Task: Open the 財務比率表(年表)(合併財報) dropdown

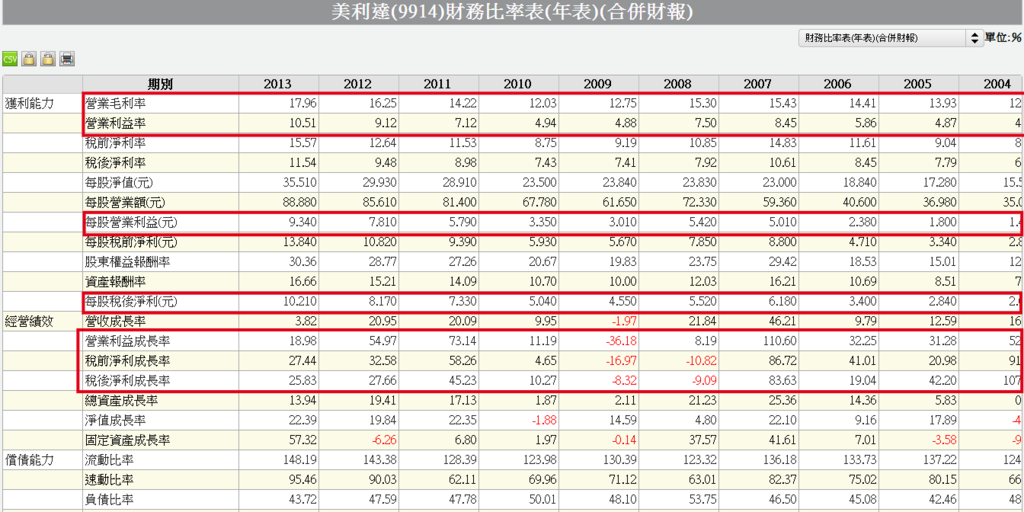Action: 890,39
